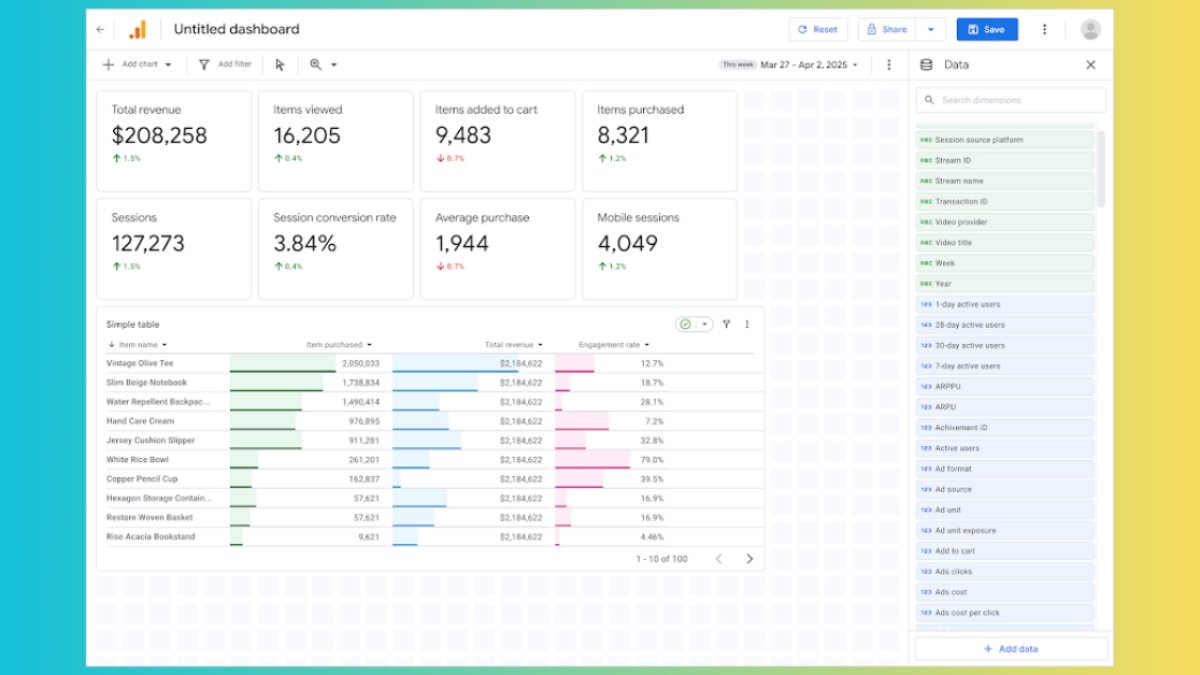
Task: Click the Vintage Olive Tee row
Action: [430, 364]
